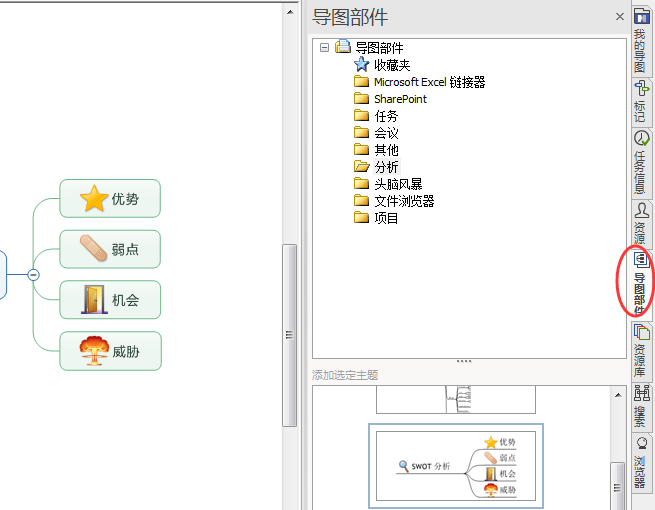
Task: Open the 任务 folder
Action: coord(376,116)
